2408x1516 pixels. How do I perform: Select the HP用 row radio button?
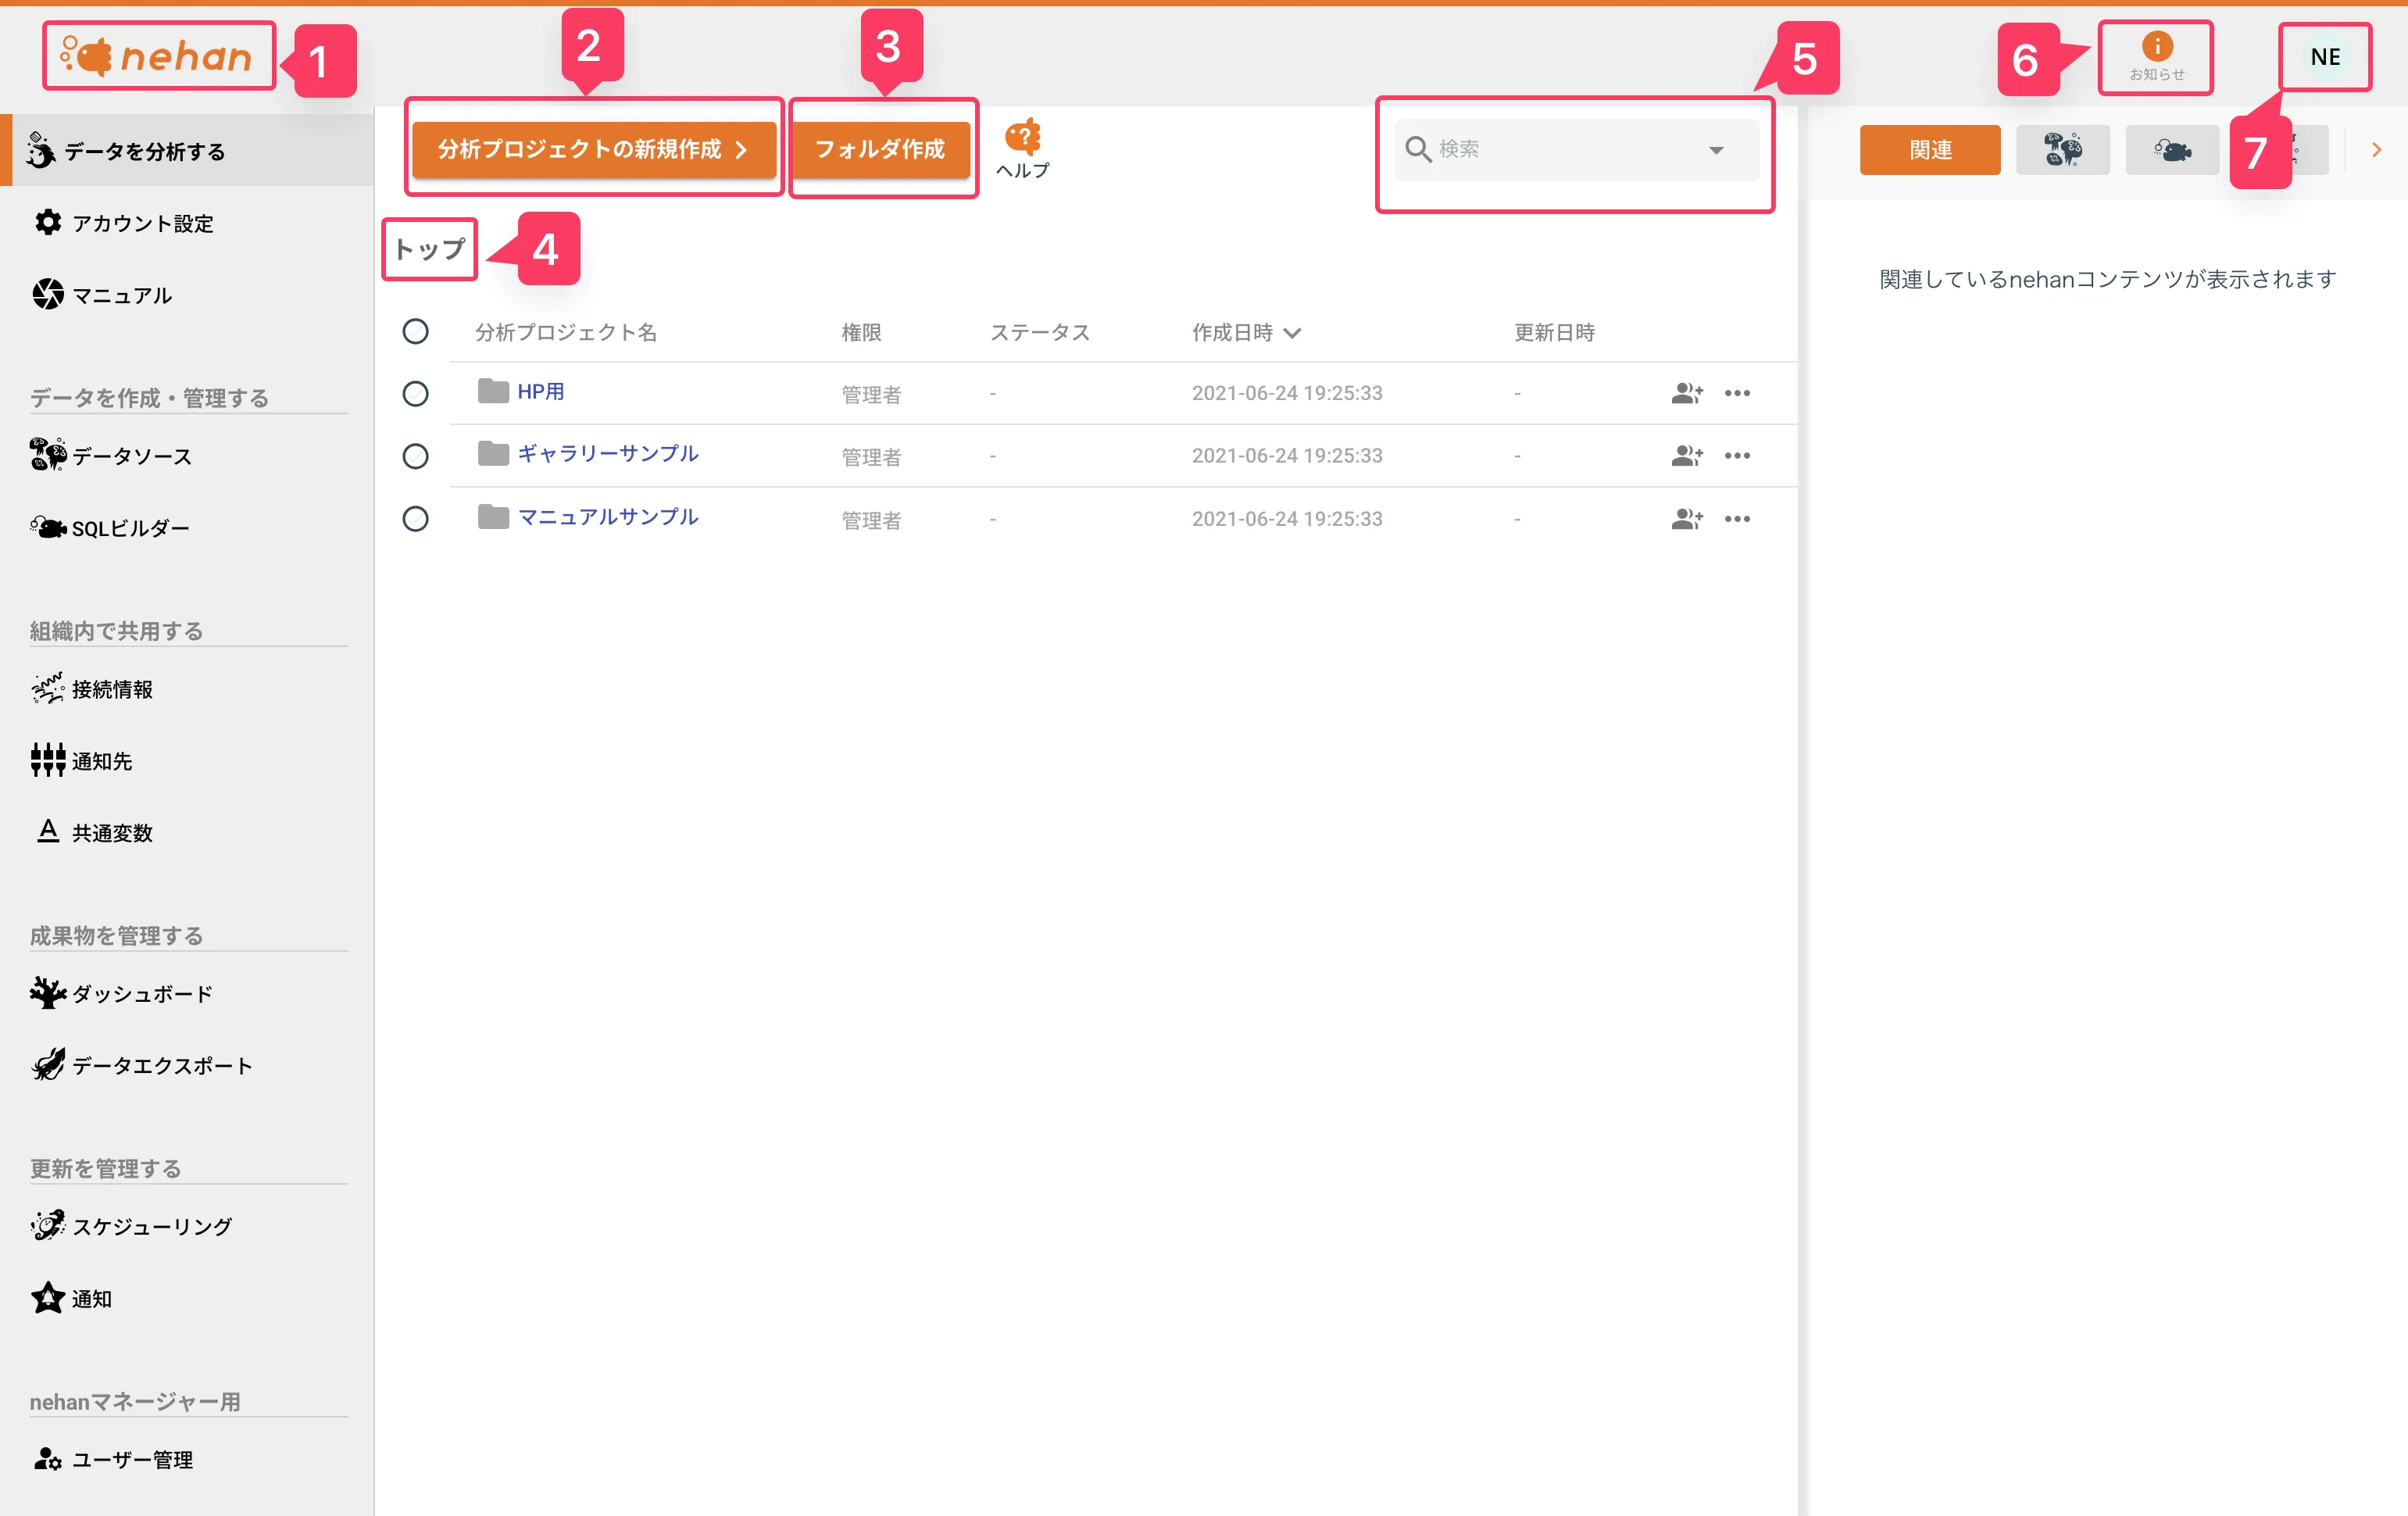[415, 393]
